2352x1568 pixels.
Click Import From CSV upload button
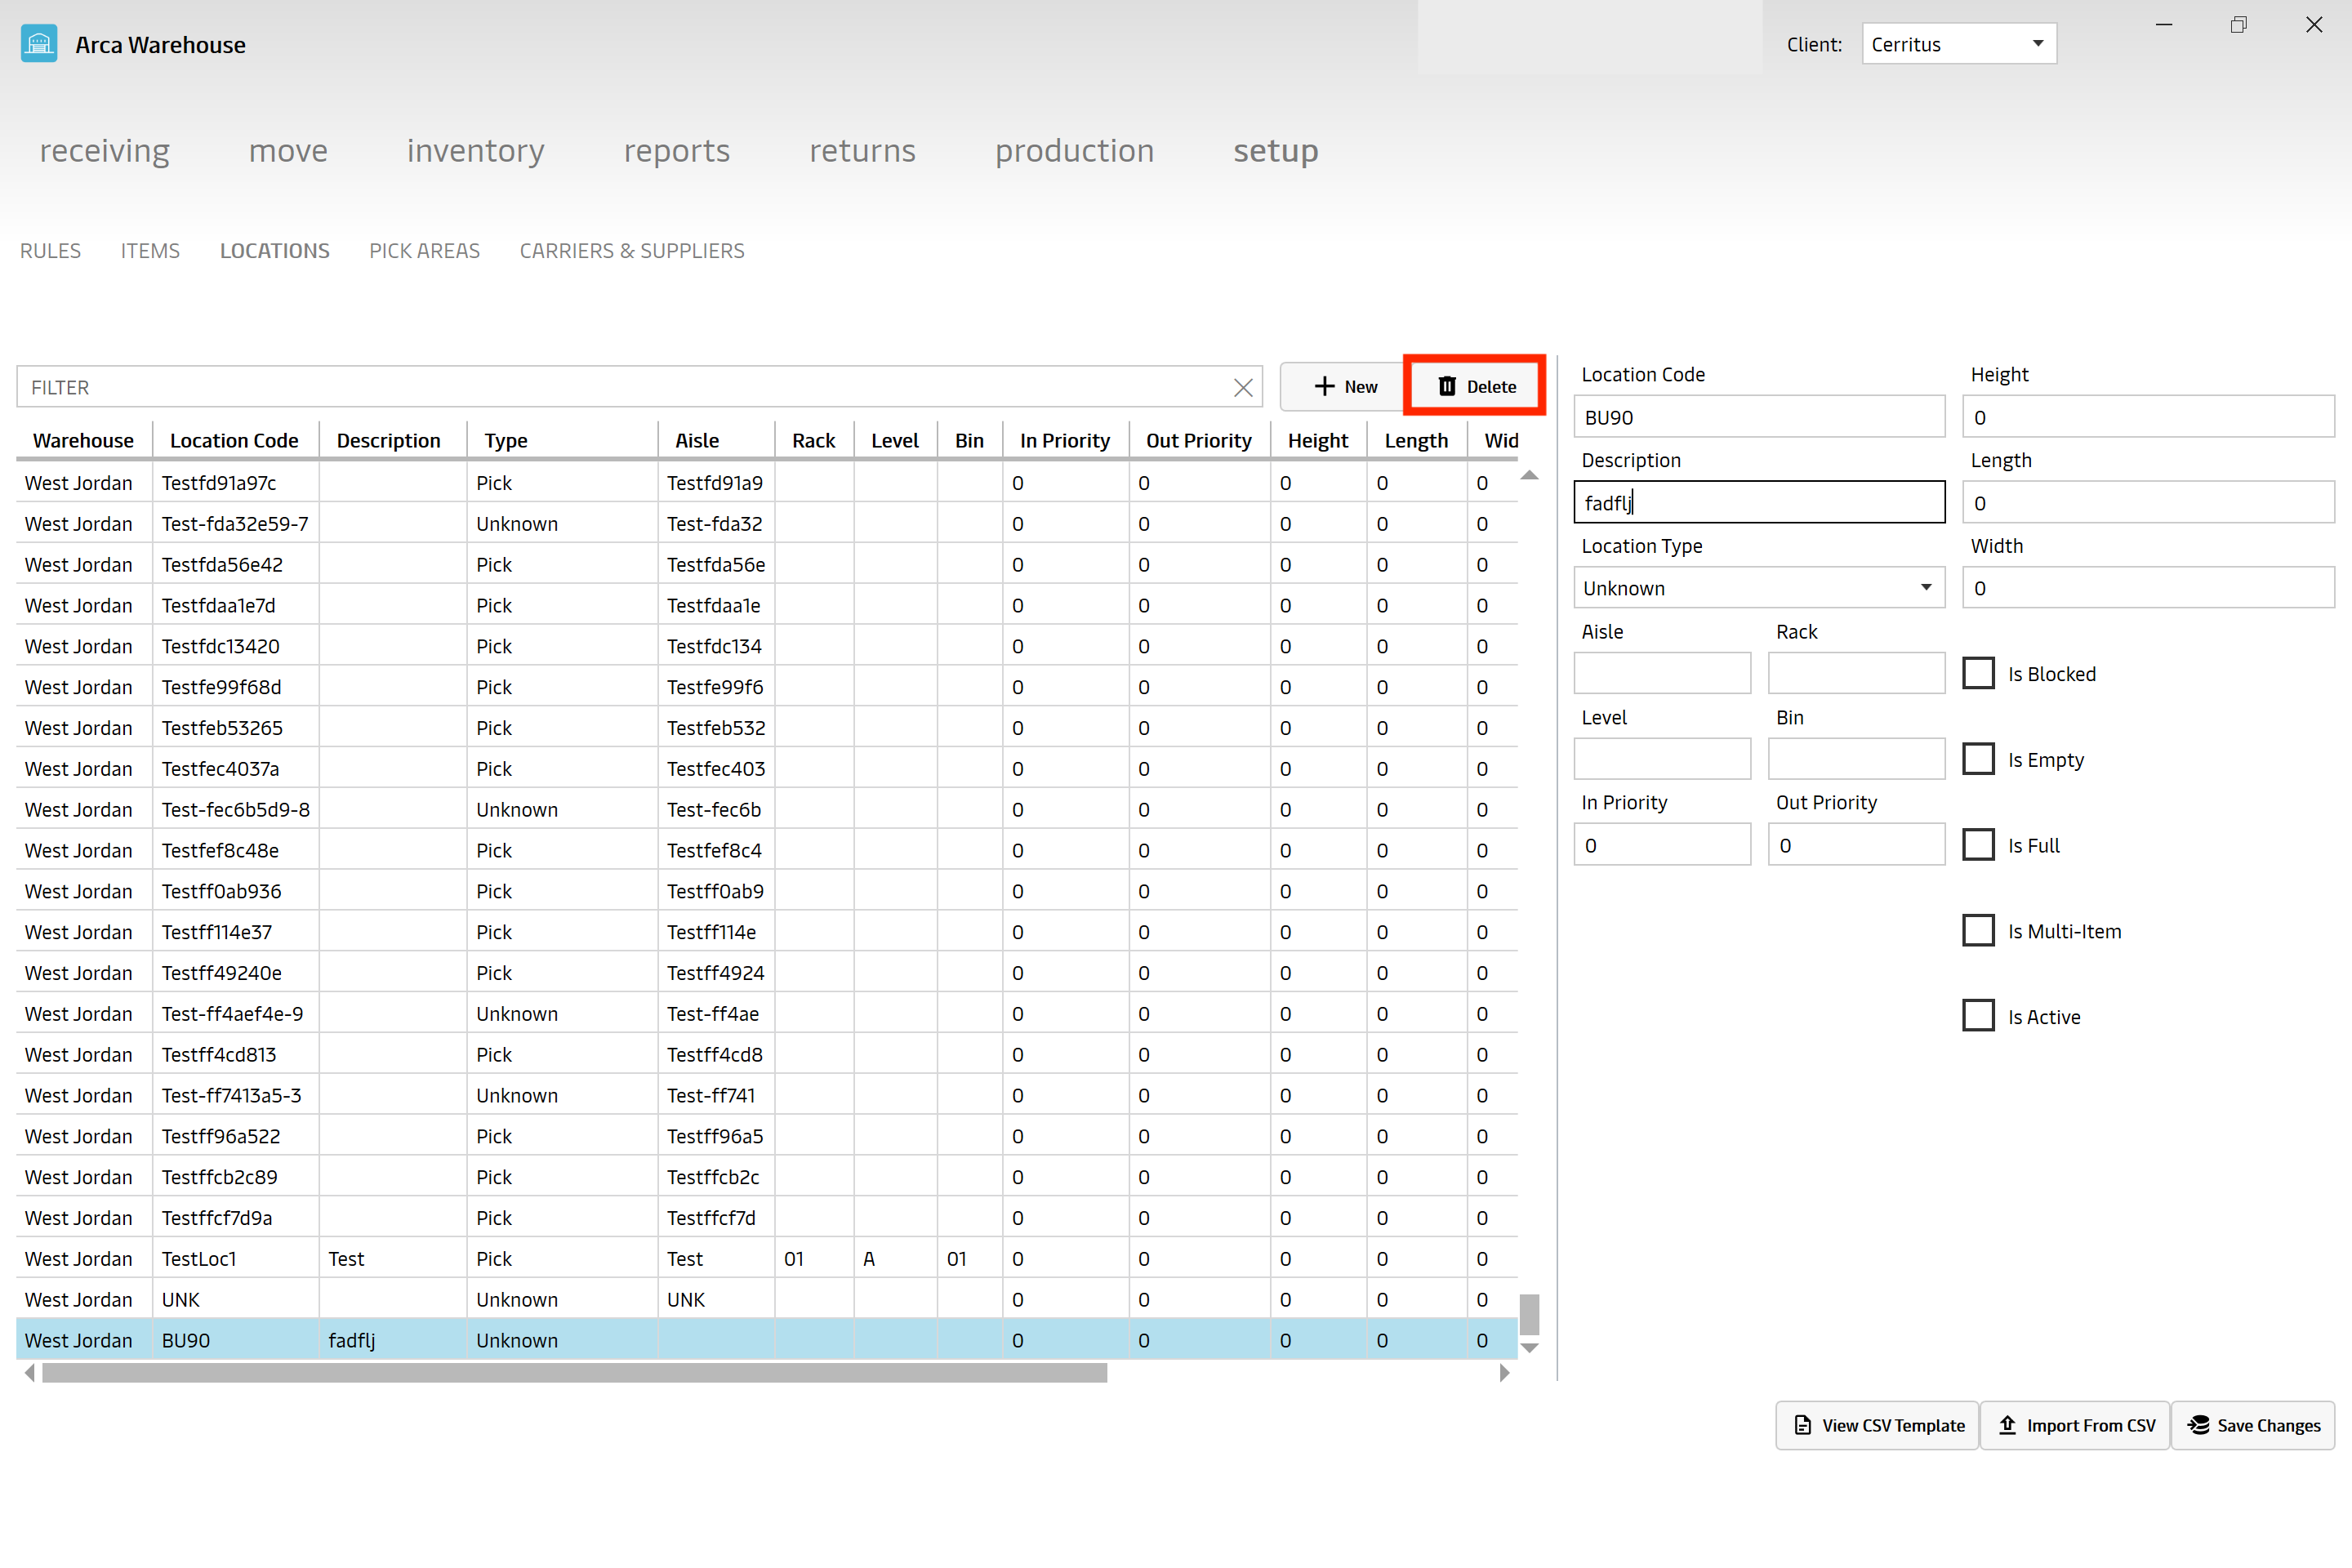(2075, 1425)
